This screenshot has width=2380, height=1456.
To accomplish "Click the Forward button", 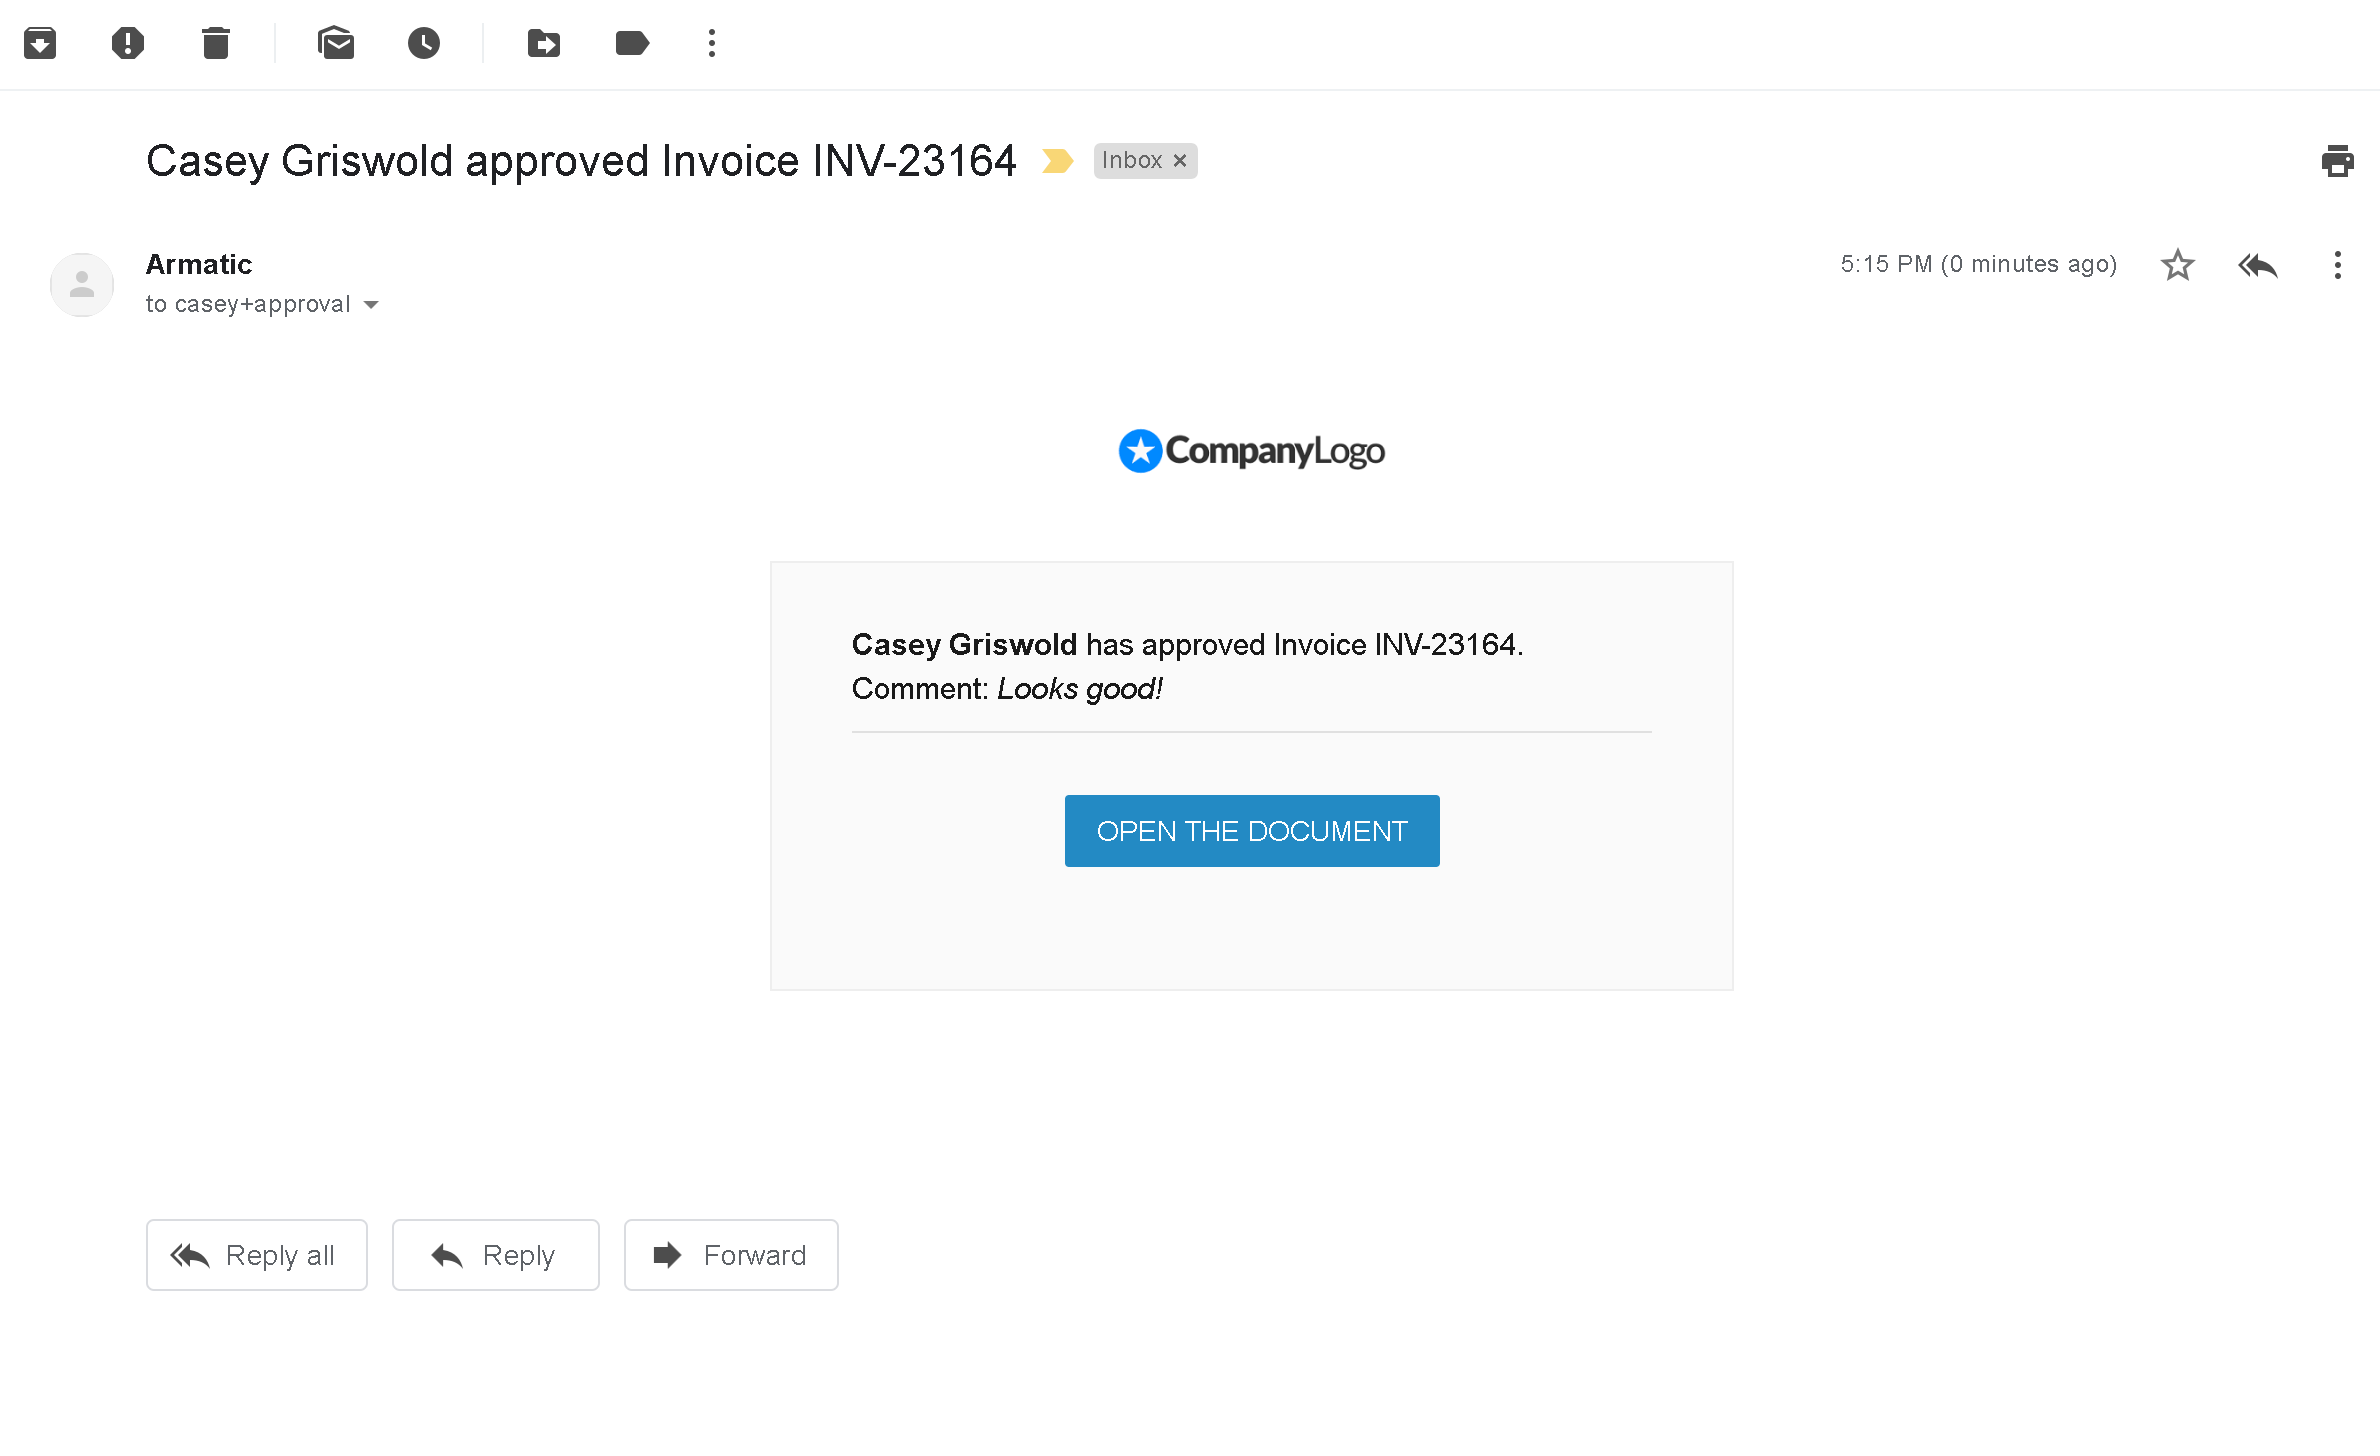I will click(731, 1255).
